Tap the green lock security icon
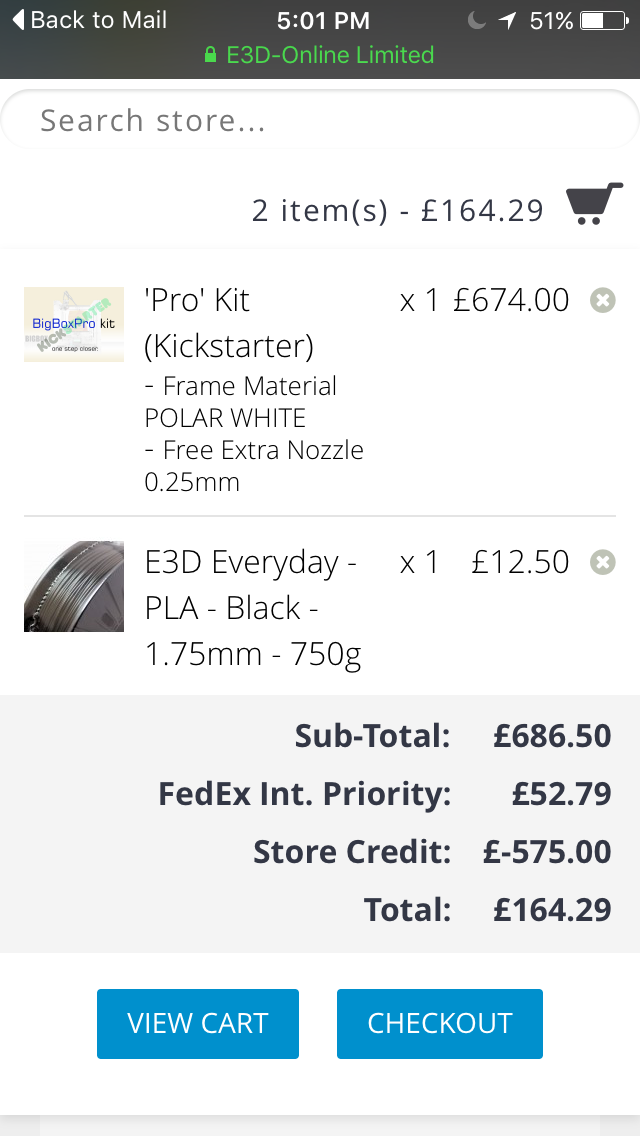Screen dimensions: 640x1136 coord(210,54)
